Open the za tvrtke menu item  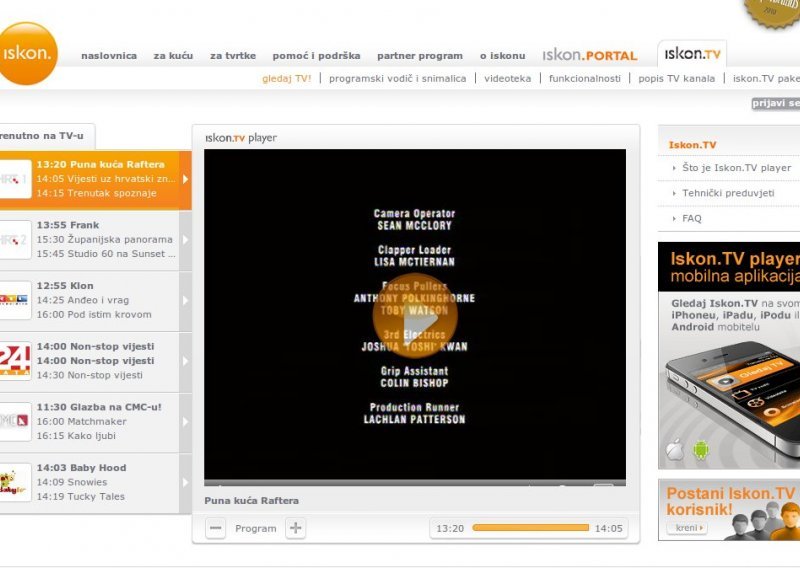click(233, 56)
